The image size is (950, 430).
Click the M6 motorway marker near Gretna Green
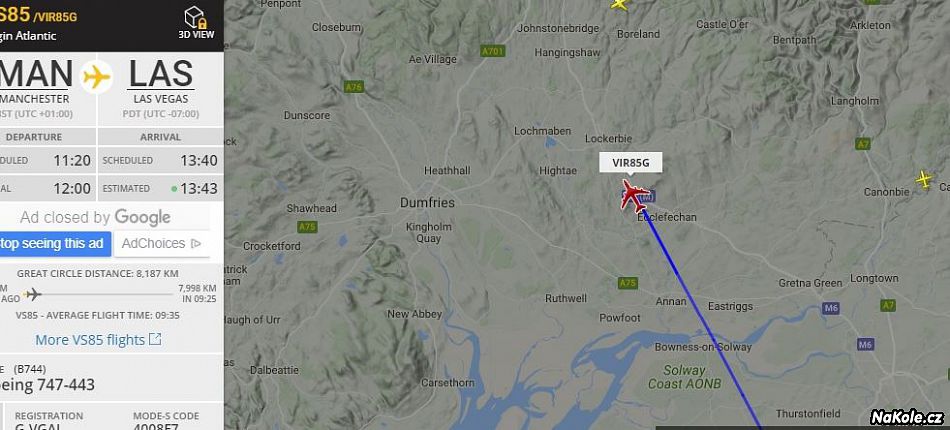[831, 308]
